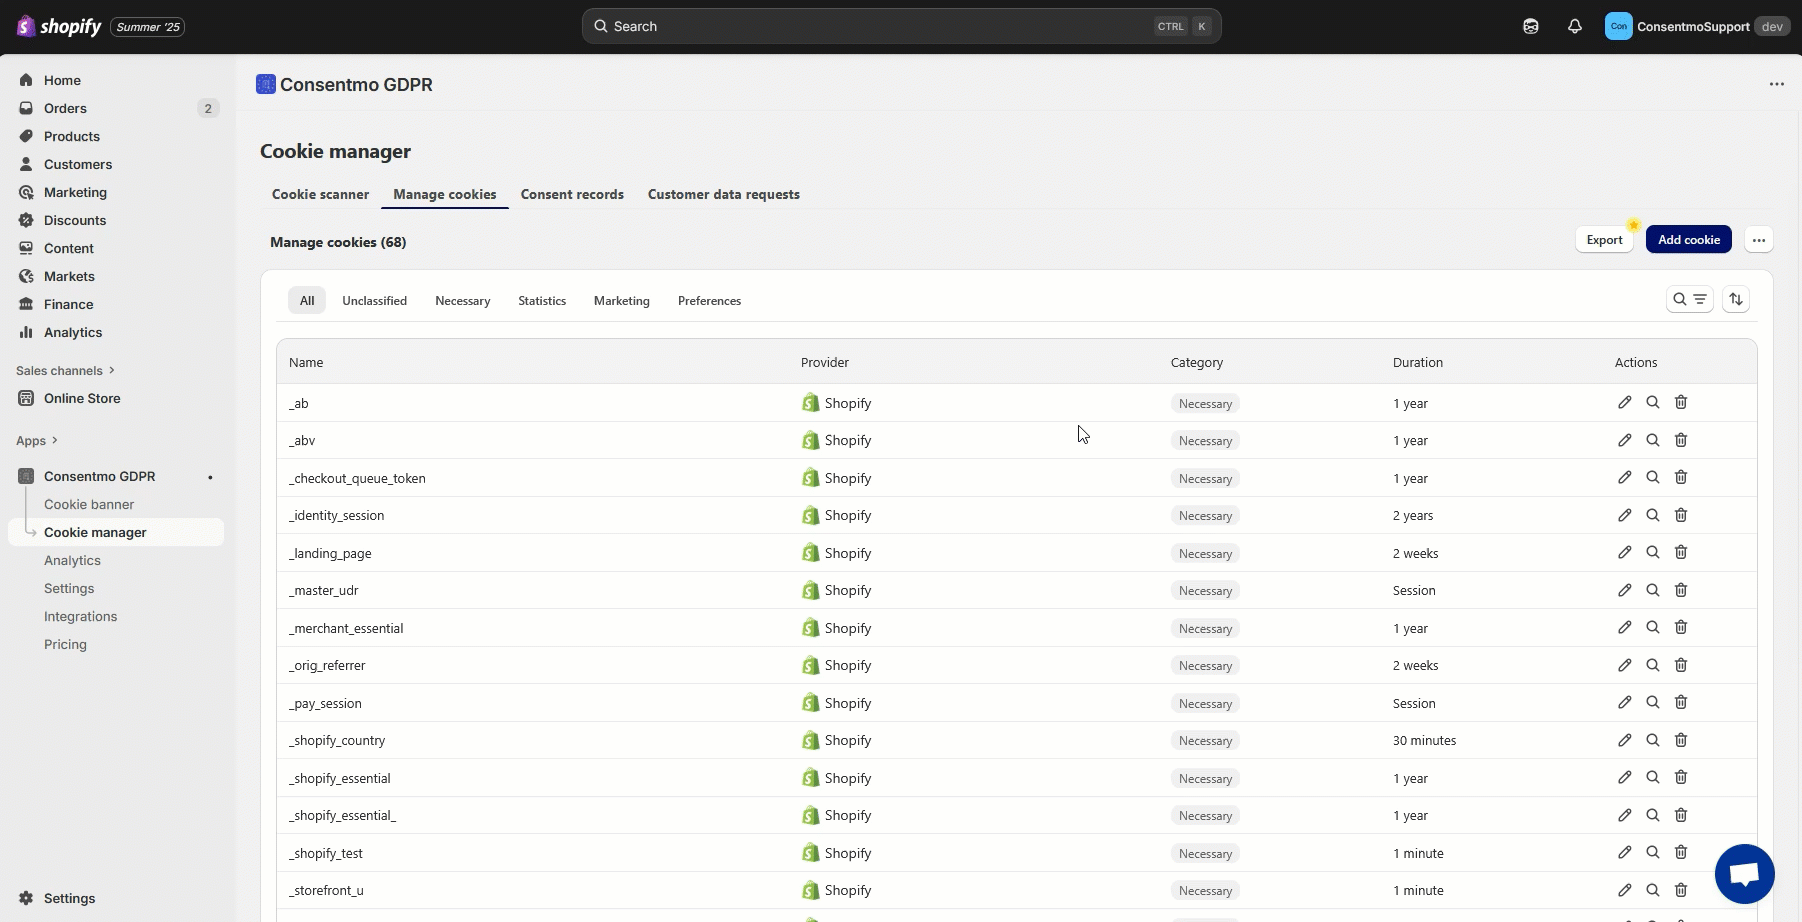
Task: Delete the _shopify_essential cookie row
Action: click(x=1681, y=777)
